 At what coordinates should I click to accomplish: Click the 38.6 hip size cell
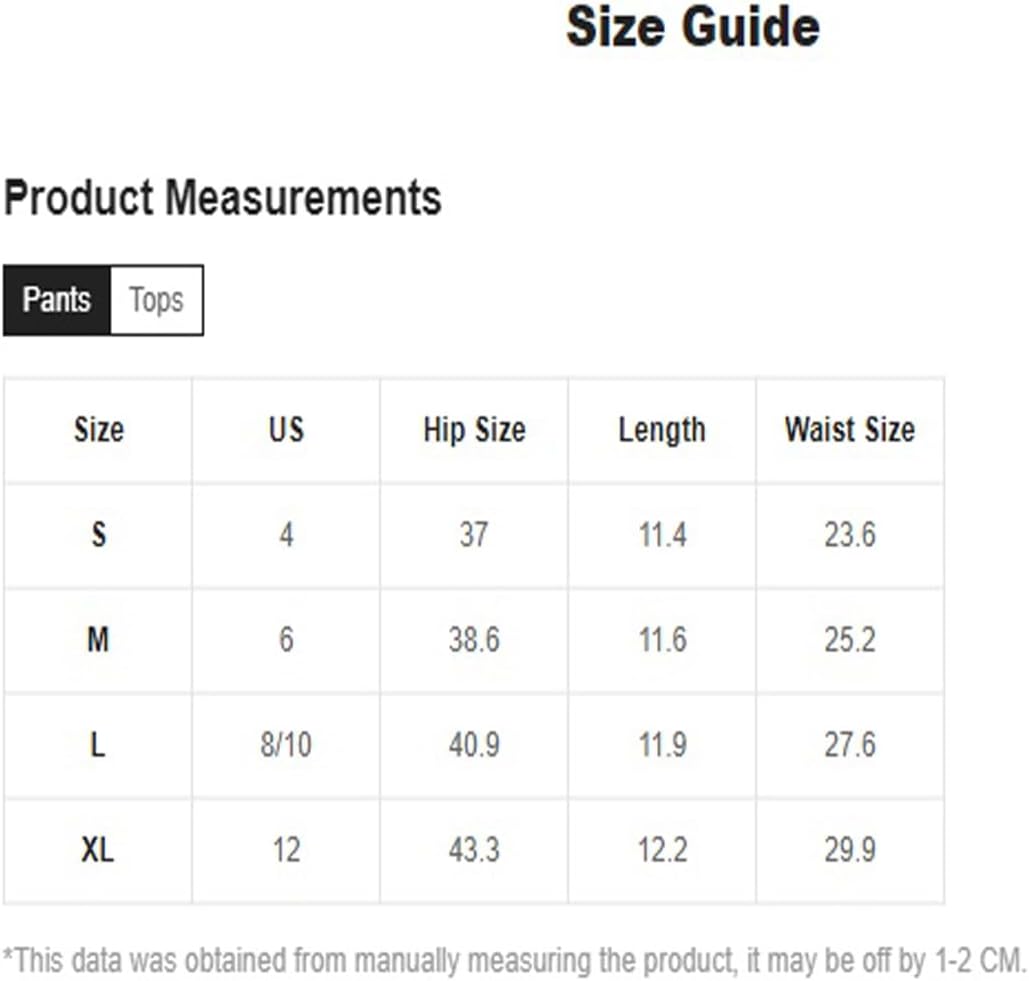coord(474,640)
